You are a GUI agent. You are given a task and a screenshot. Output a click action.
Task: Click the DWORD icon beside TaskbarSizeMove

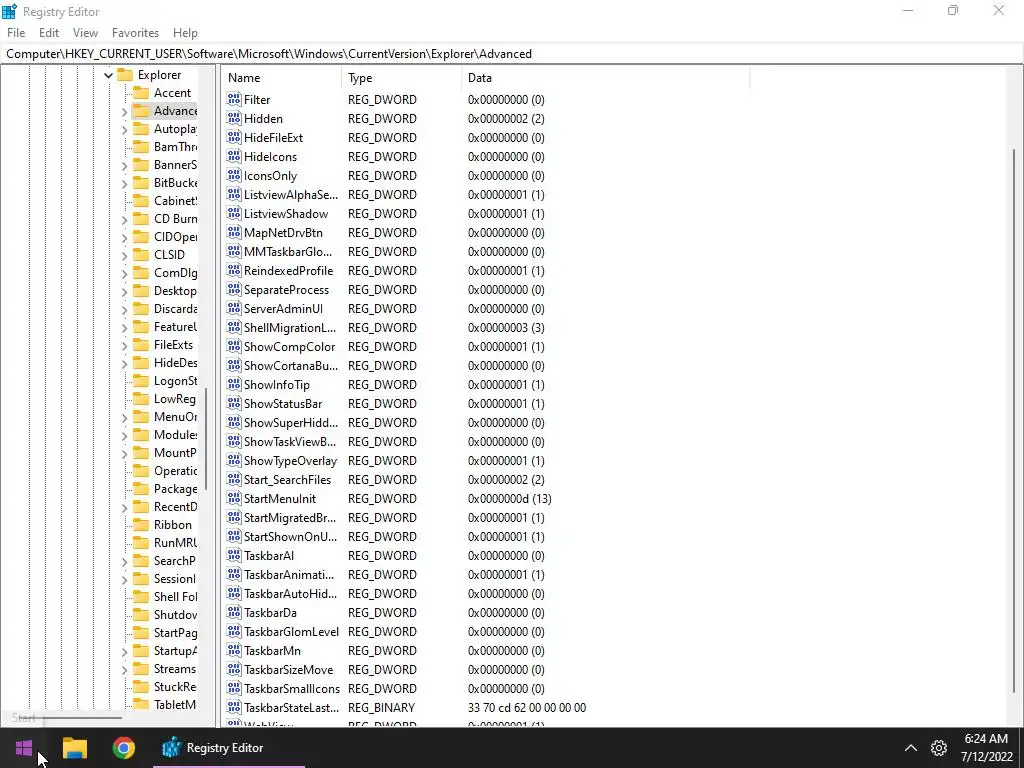(x=234, y=669)
